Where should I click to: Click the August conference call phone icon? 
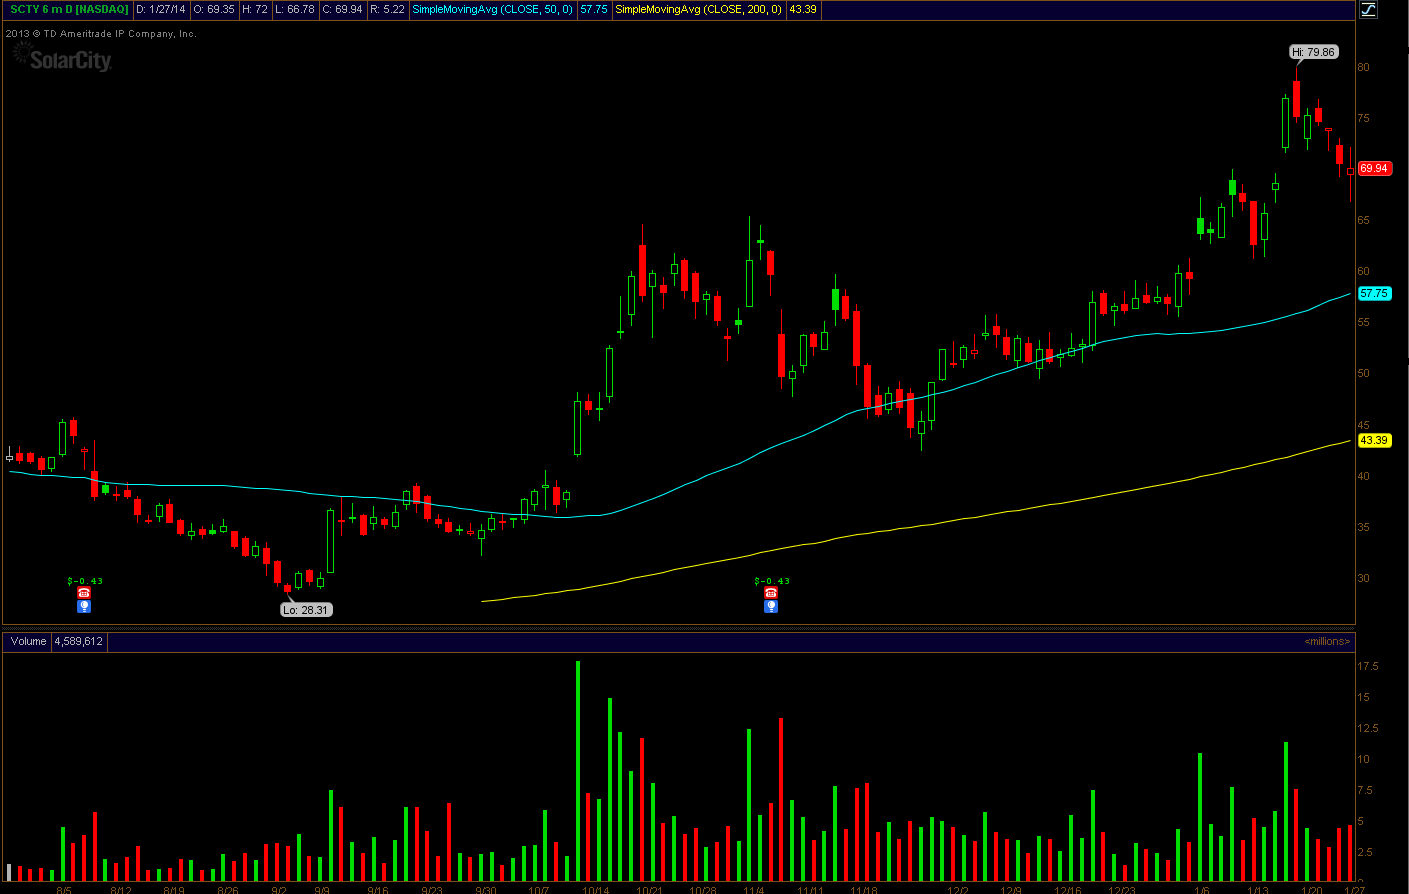click(x=84, y=593)
